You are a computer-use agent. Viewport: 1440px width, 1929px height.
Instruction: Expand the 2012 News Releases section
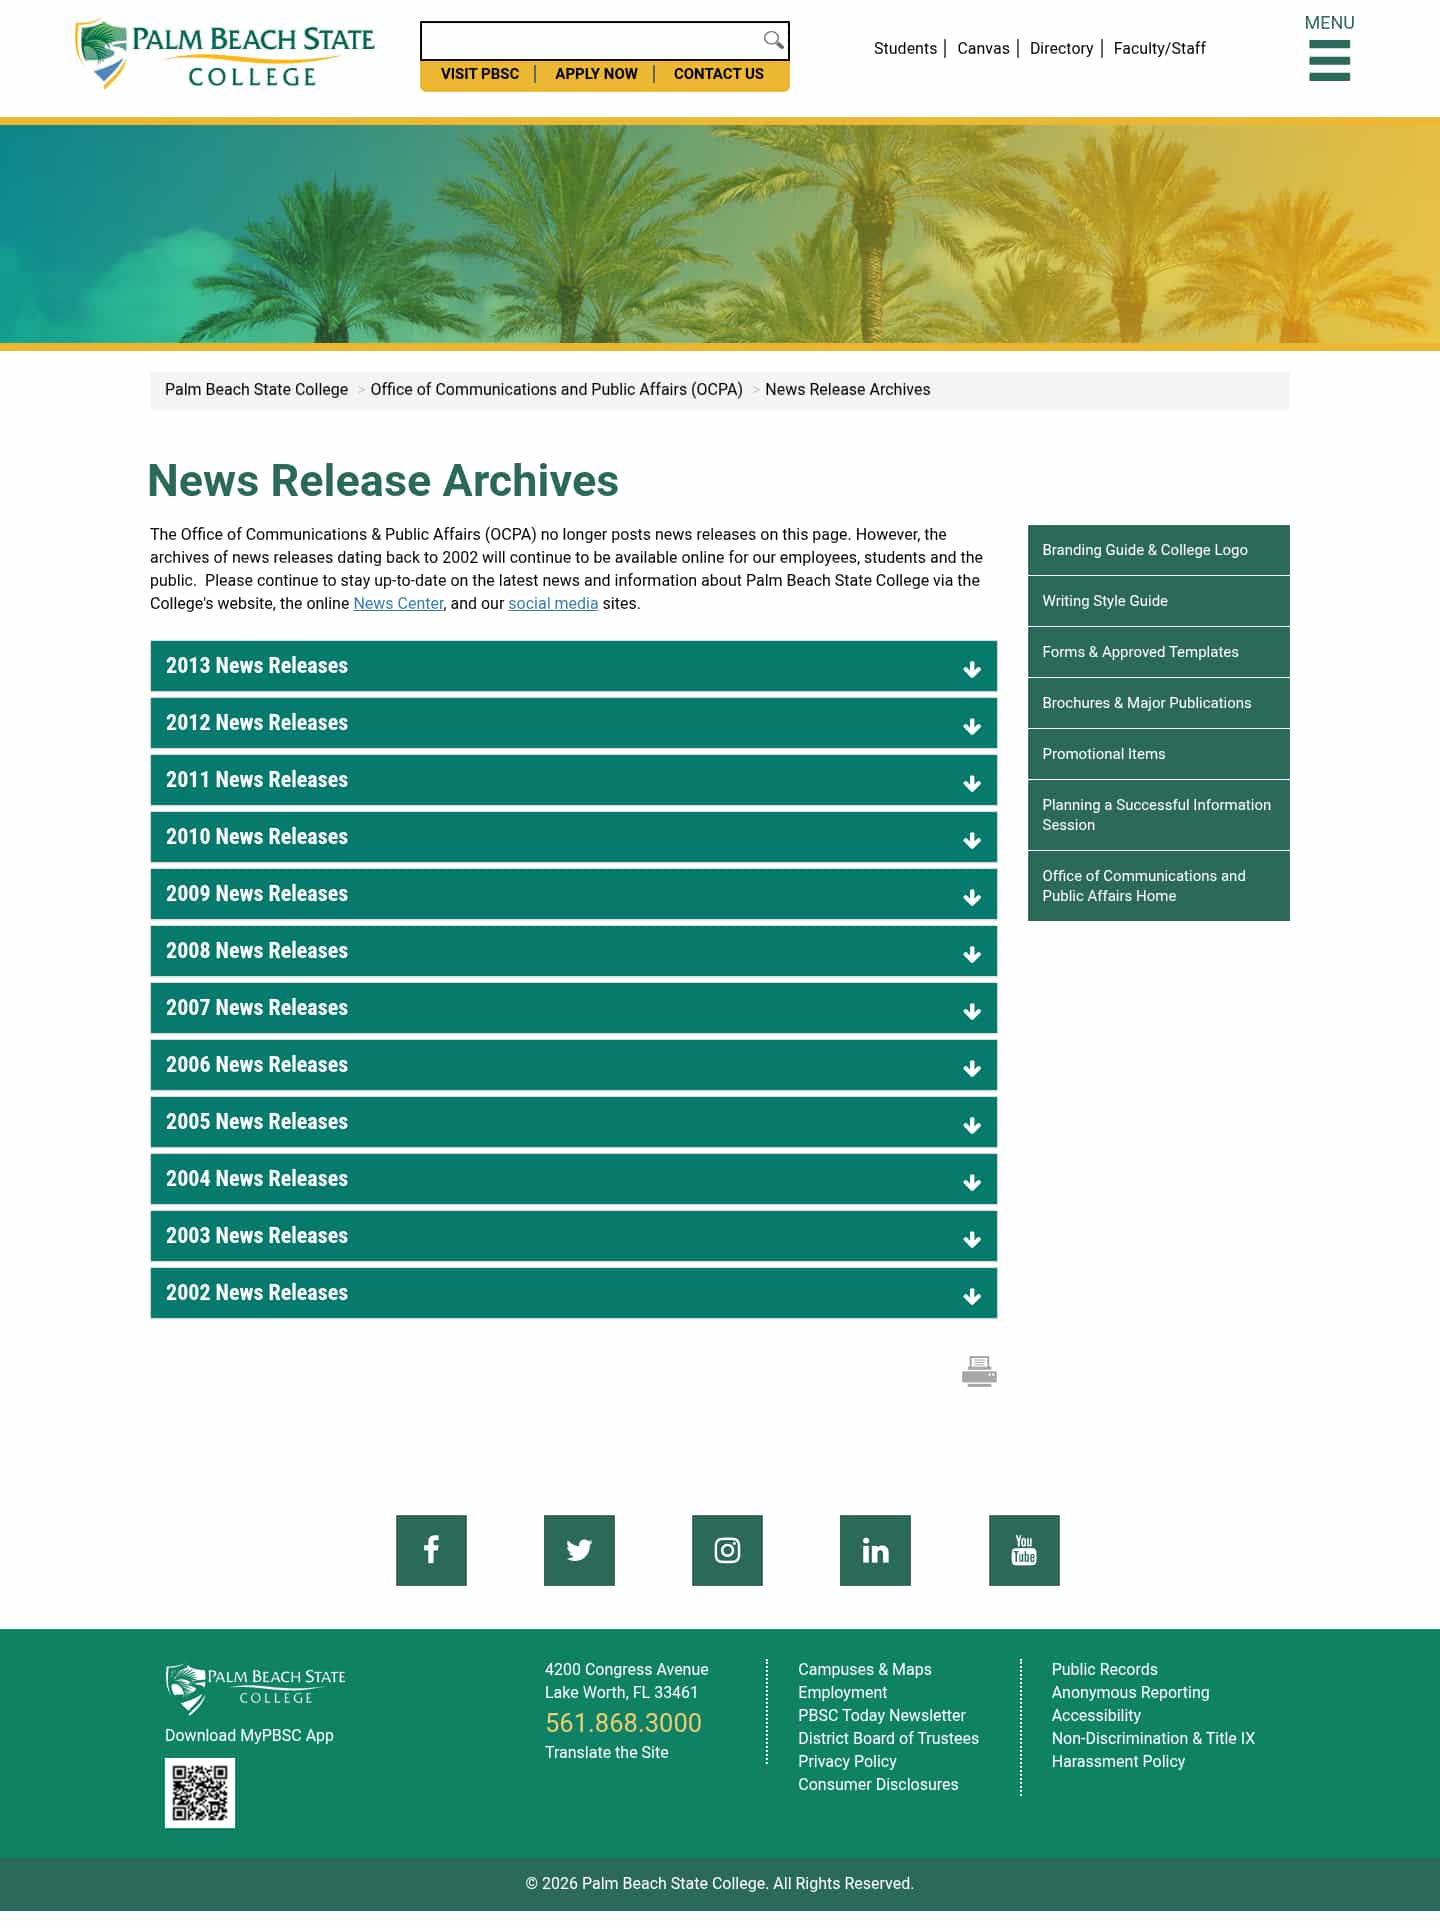[574, 723]
